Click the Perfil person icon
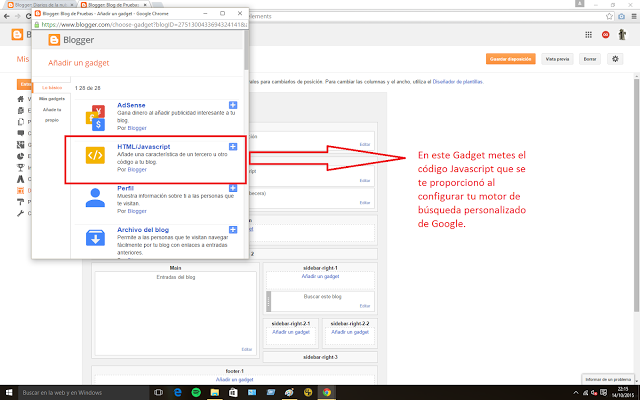 pyautogui.click(x=95, y=198)
